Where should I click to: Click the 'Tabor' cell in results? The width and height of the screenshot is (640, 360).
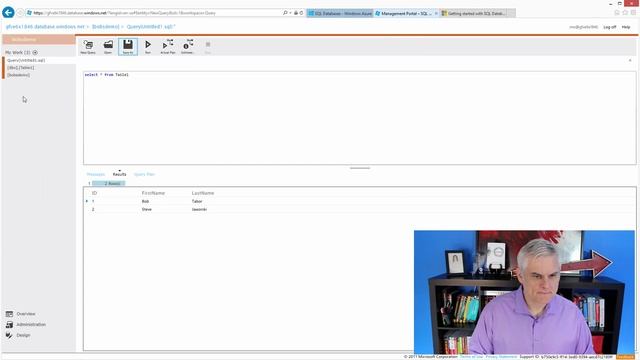tap(197, 201)
